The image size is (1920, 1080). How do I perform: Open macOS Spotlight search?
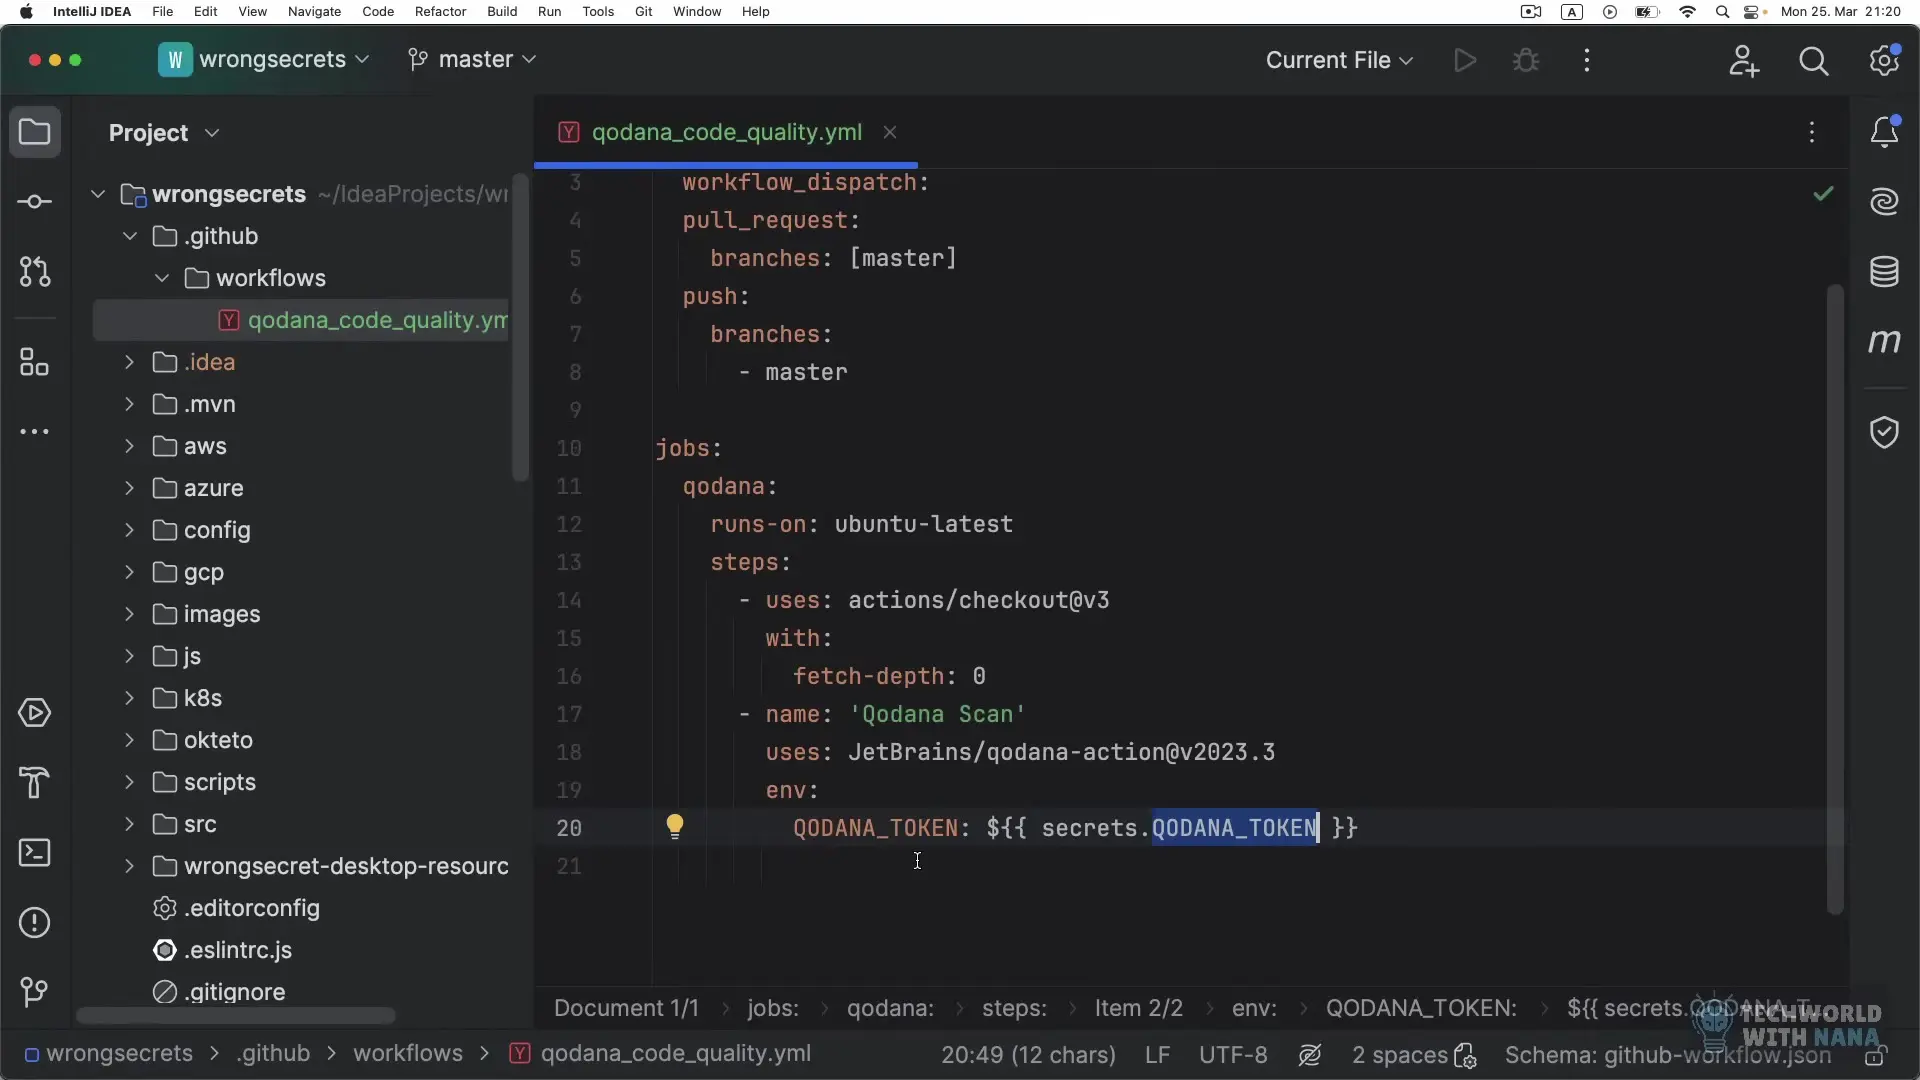1722,12
